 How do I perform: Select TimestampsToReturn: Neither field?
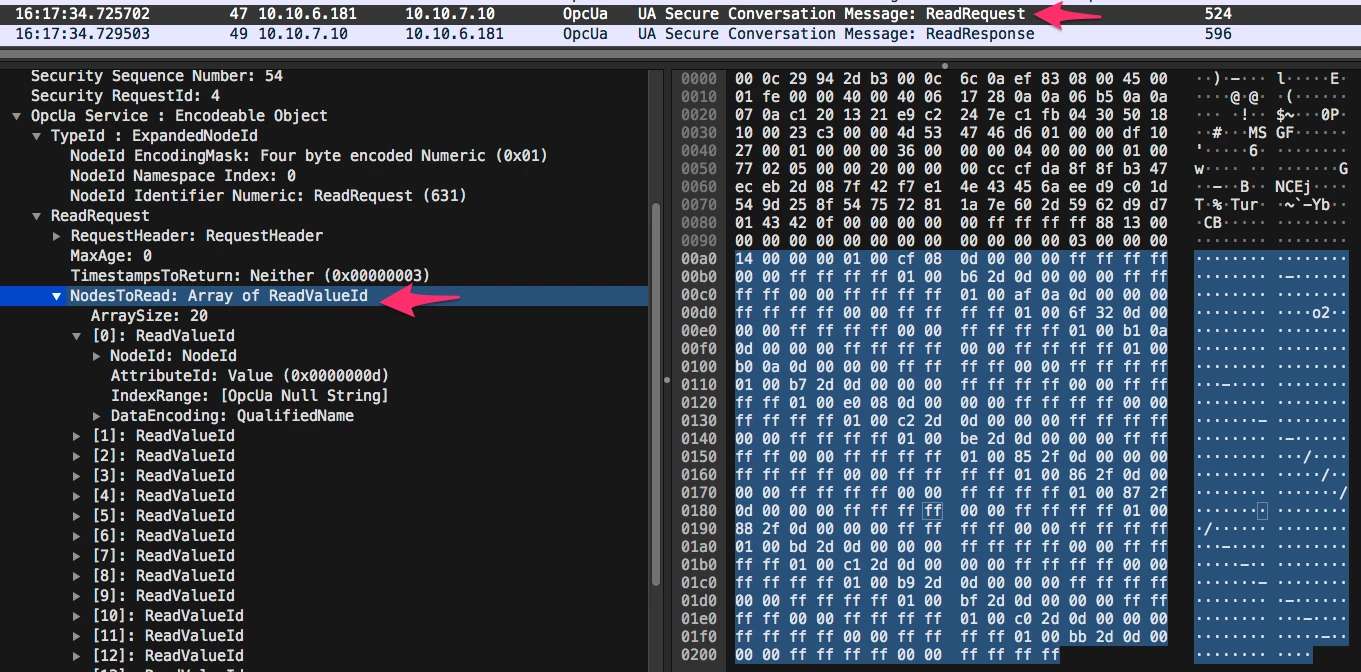point(235,276)
